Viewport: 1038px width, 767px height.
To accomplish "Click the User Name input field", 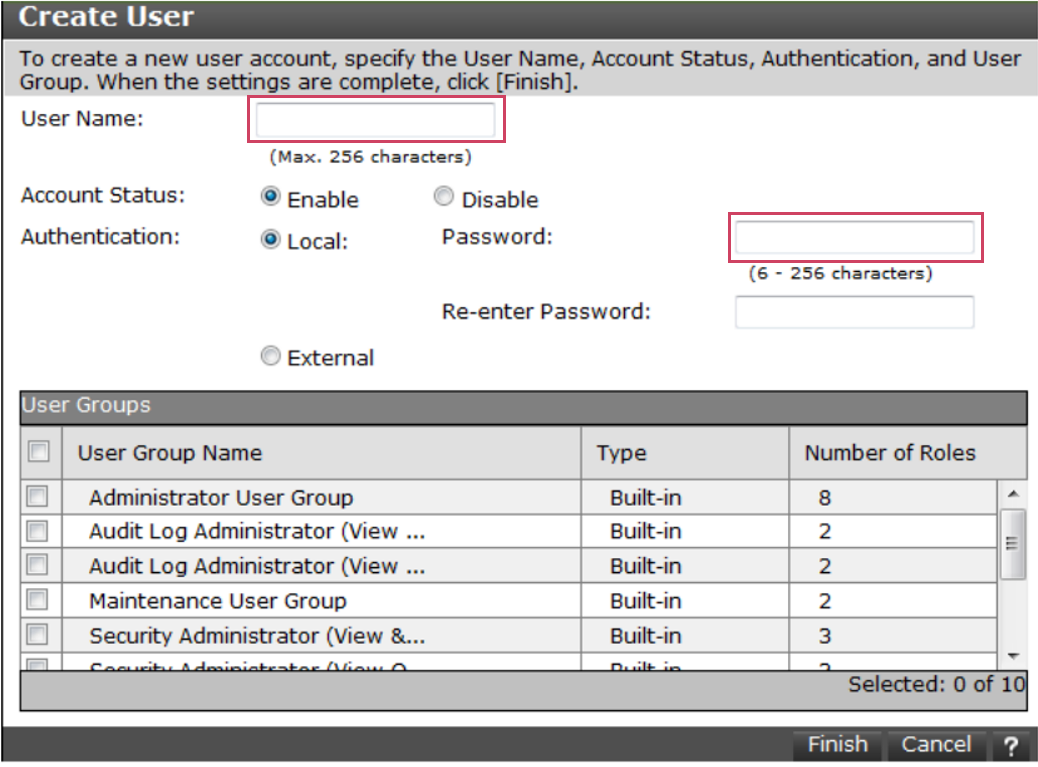I will pyautogui.click(x=375, y=120).
